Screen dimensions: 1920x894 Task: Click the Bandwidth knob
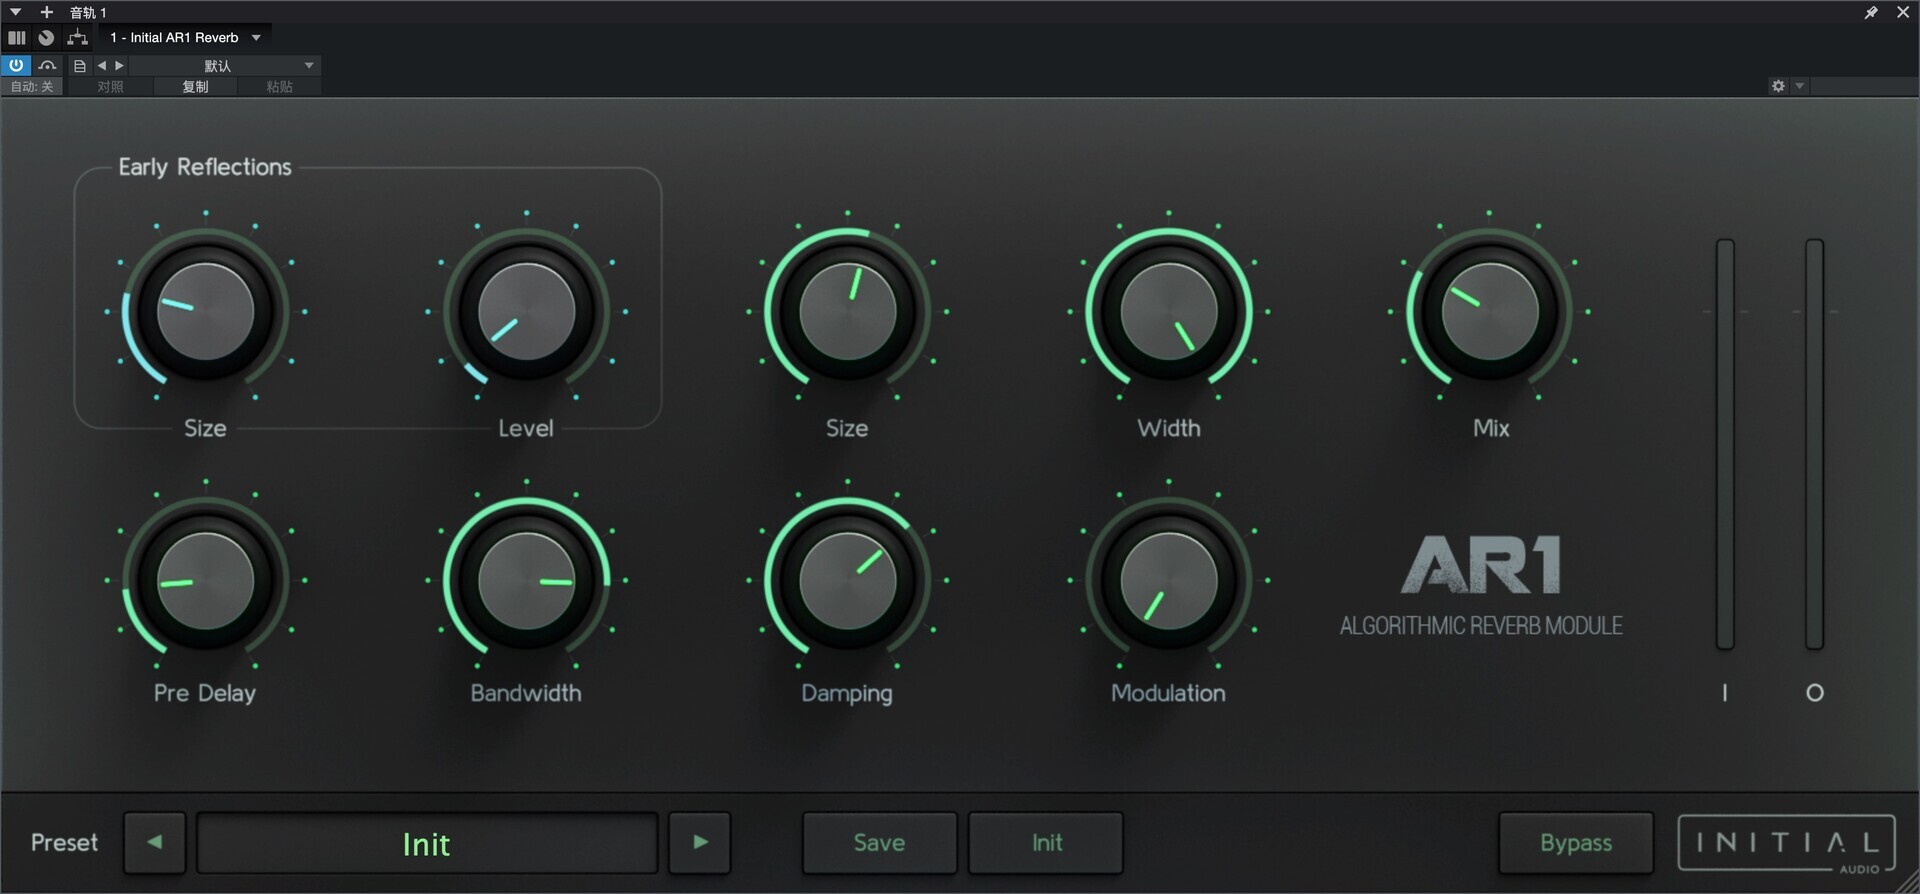[x=527, y=580]
